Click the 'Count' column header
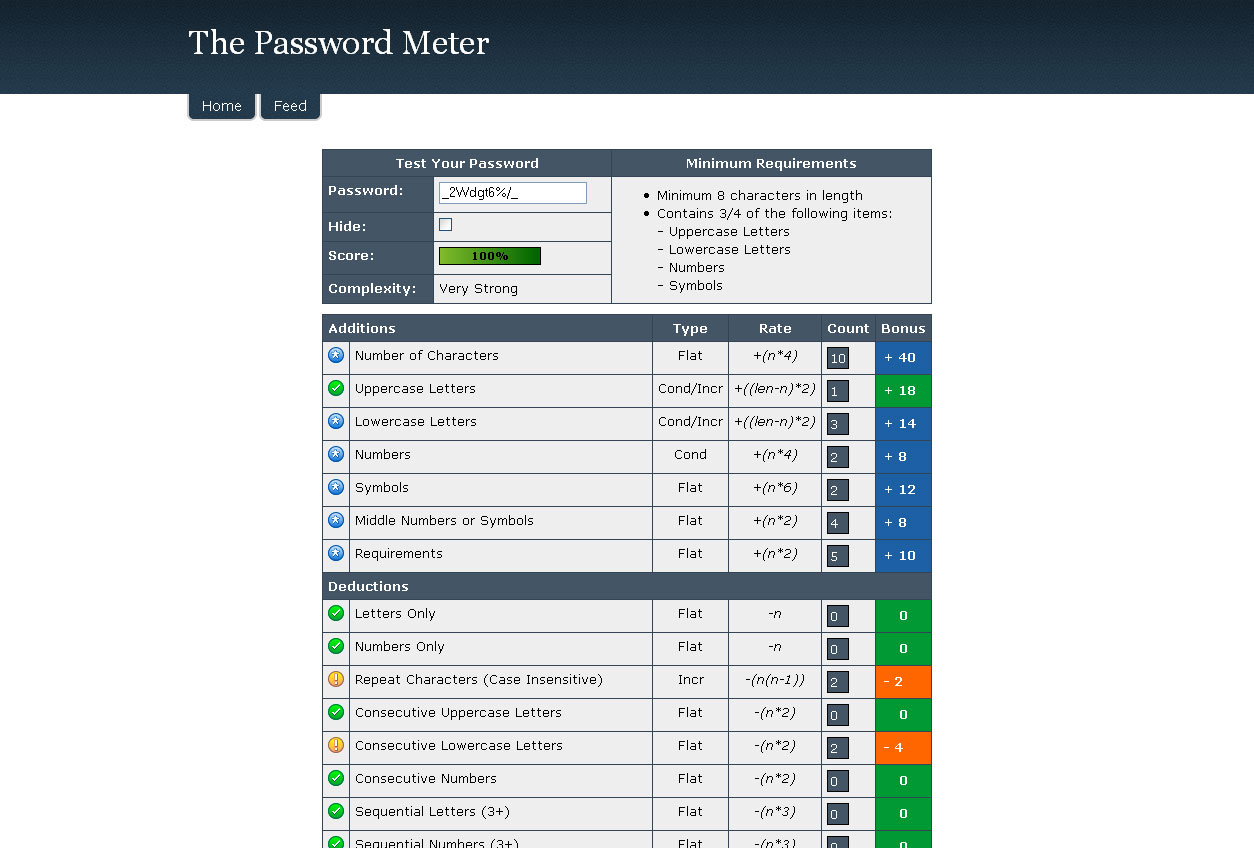Screen dimensions: 1254x848 (x=848, y=329)
